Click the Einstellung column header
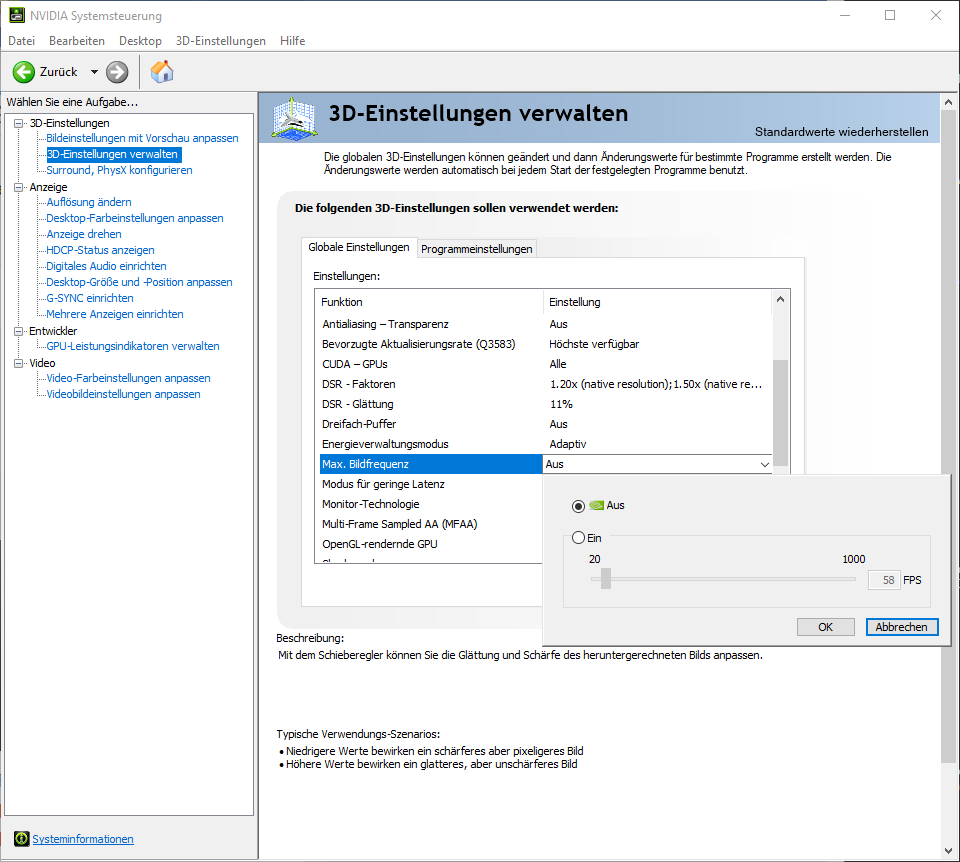Viewport: 960px width, 862px height. click(x=658, y=302)
